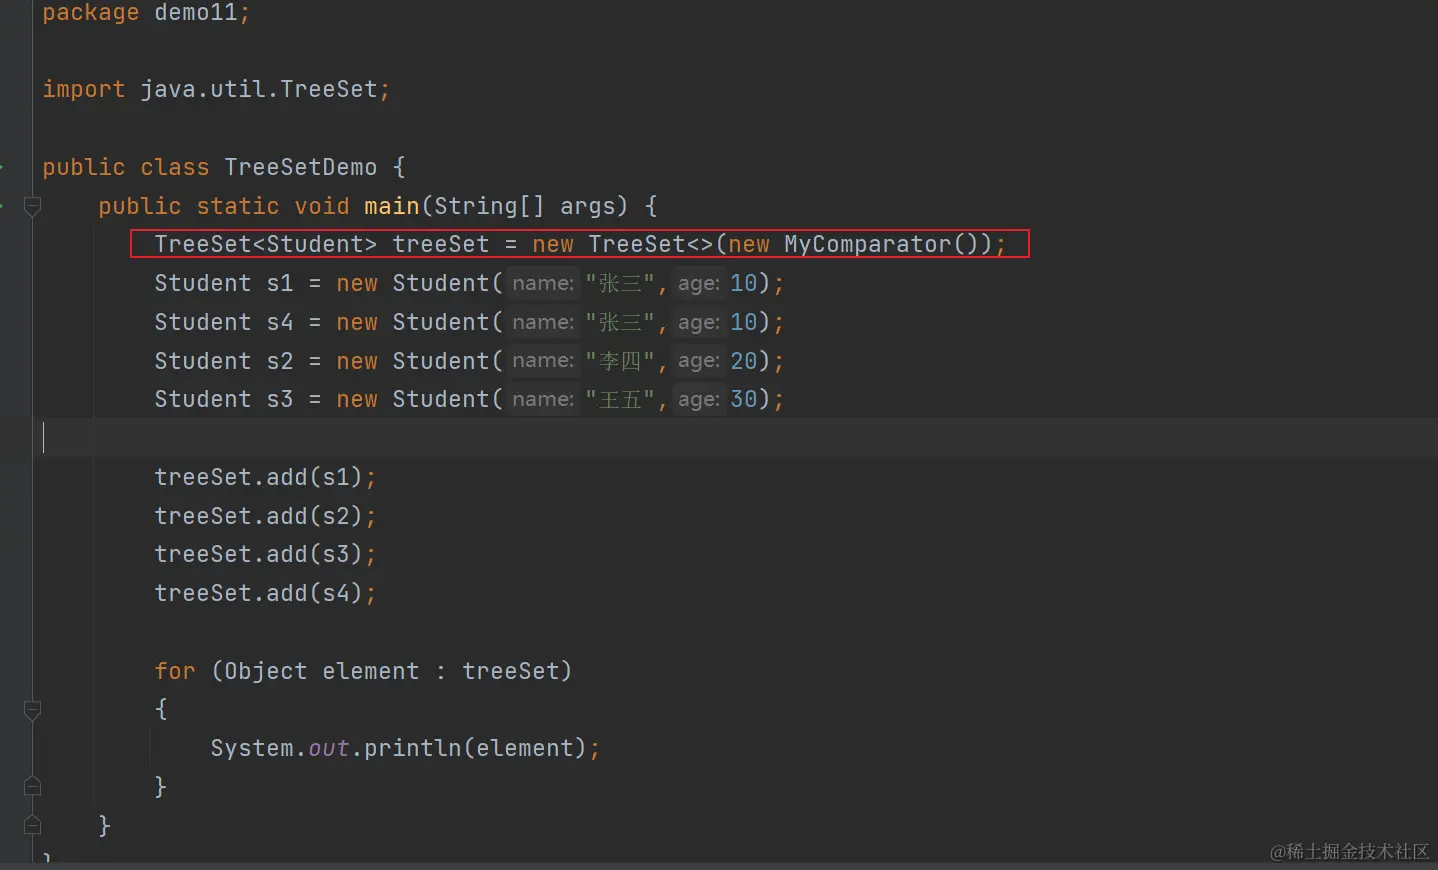Click the treeSet.add(s3) statement
1438x870 pixels.
click(265, 554)
